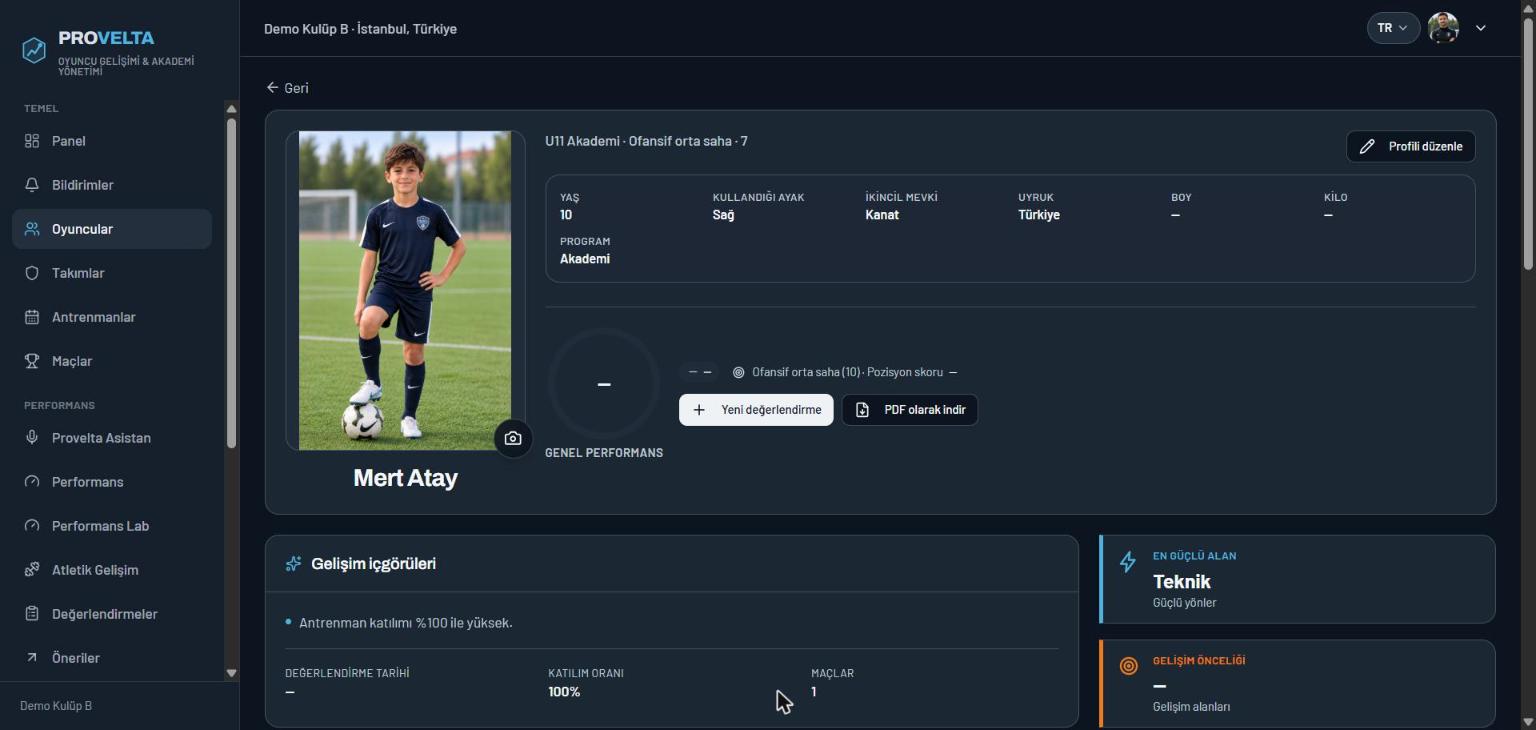The image size is (1536, 730).
Task: Click the Bildirimler bell icon
Action: 32,185
